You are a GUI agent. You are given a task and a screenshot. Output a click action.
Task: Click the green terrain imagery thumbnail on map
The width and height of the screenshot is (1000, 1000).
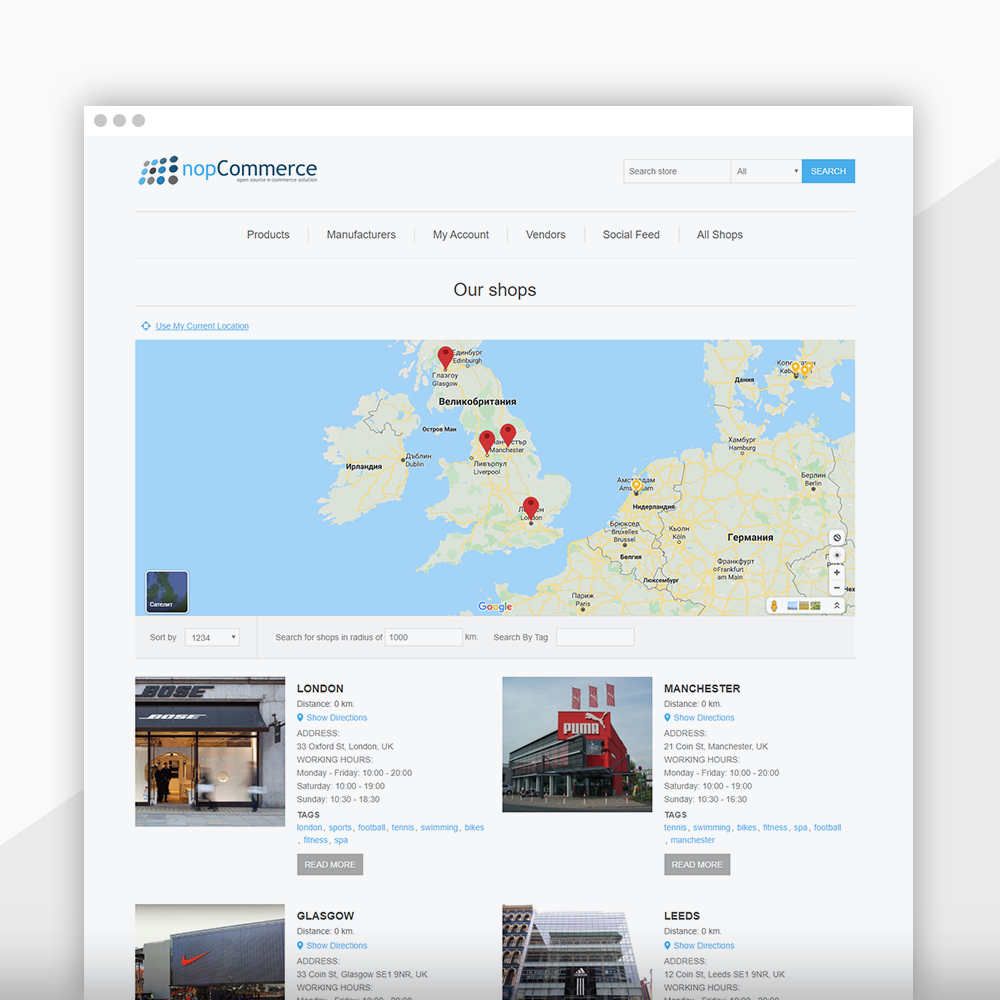coord(815,606)
